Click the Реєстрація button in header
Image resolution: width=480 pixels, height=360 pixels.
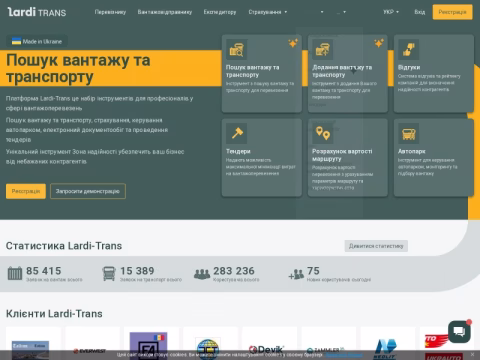point(452,12)
